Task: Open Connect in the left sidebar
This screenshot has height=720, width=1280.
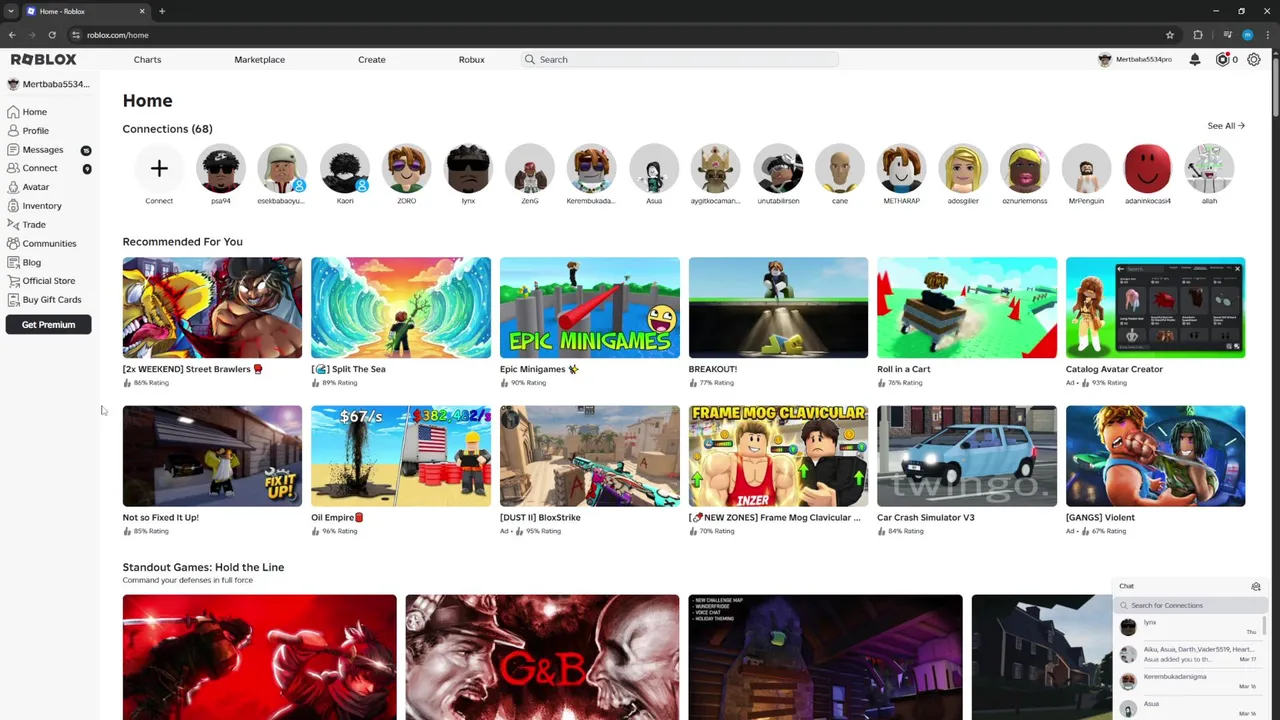Action: [39, 168]
